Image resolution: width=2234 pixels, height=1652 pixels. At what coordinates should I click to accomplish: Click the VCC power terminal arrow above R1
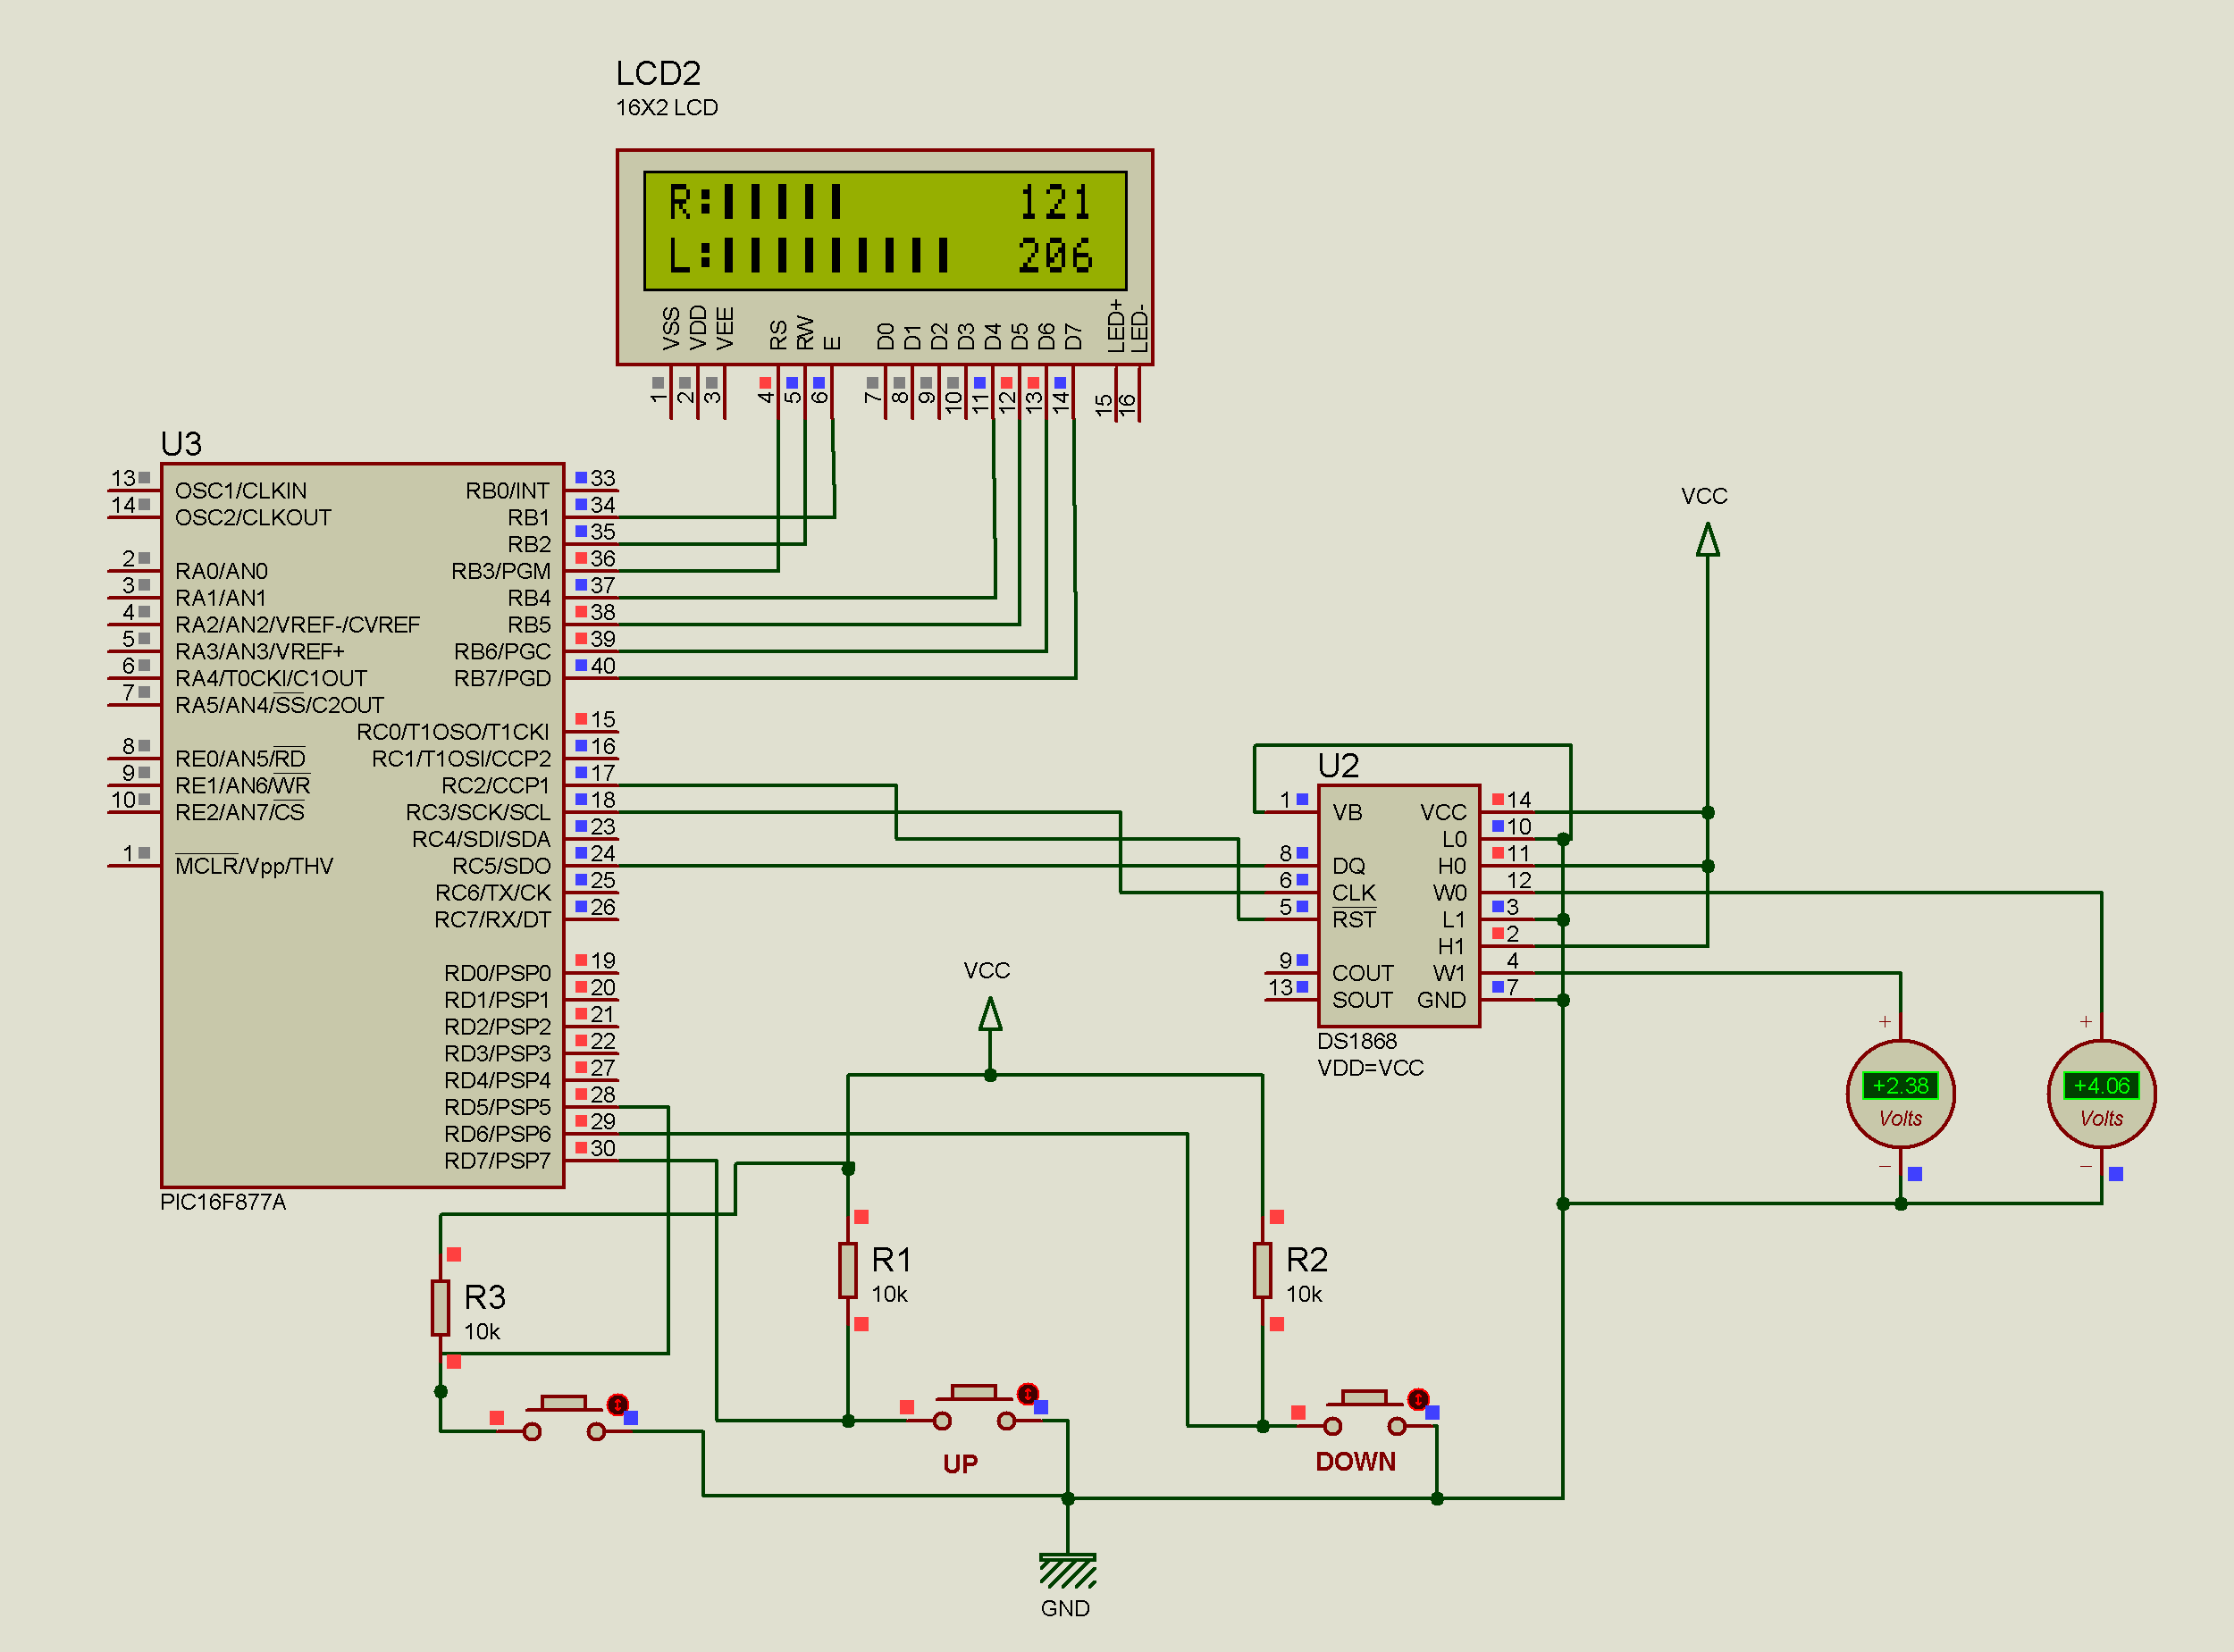990,1014
